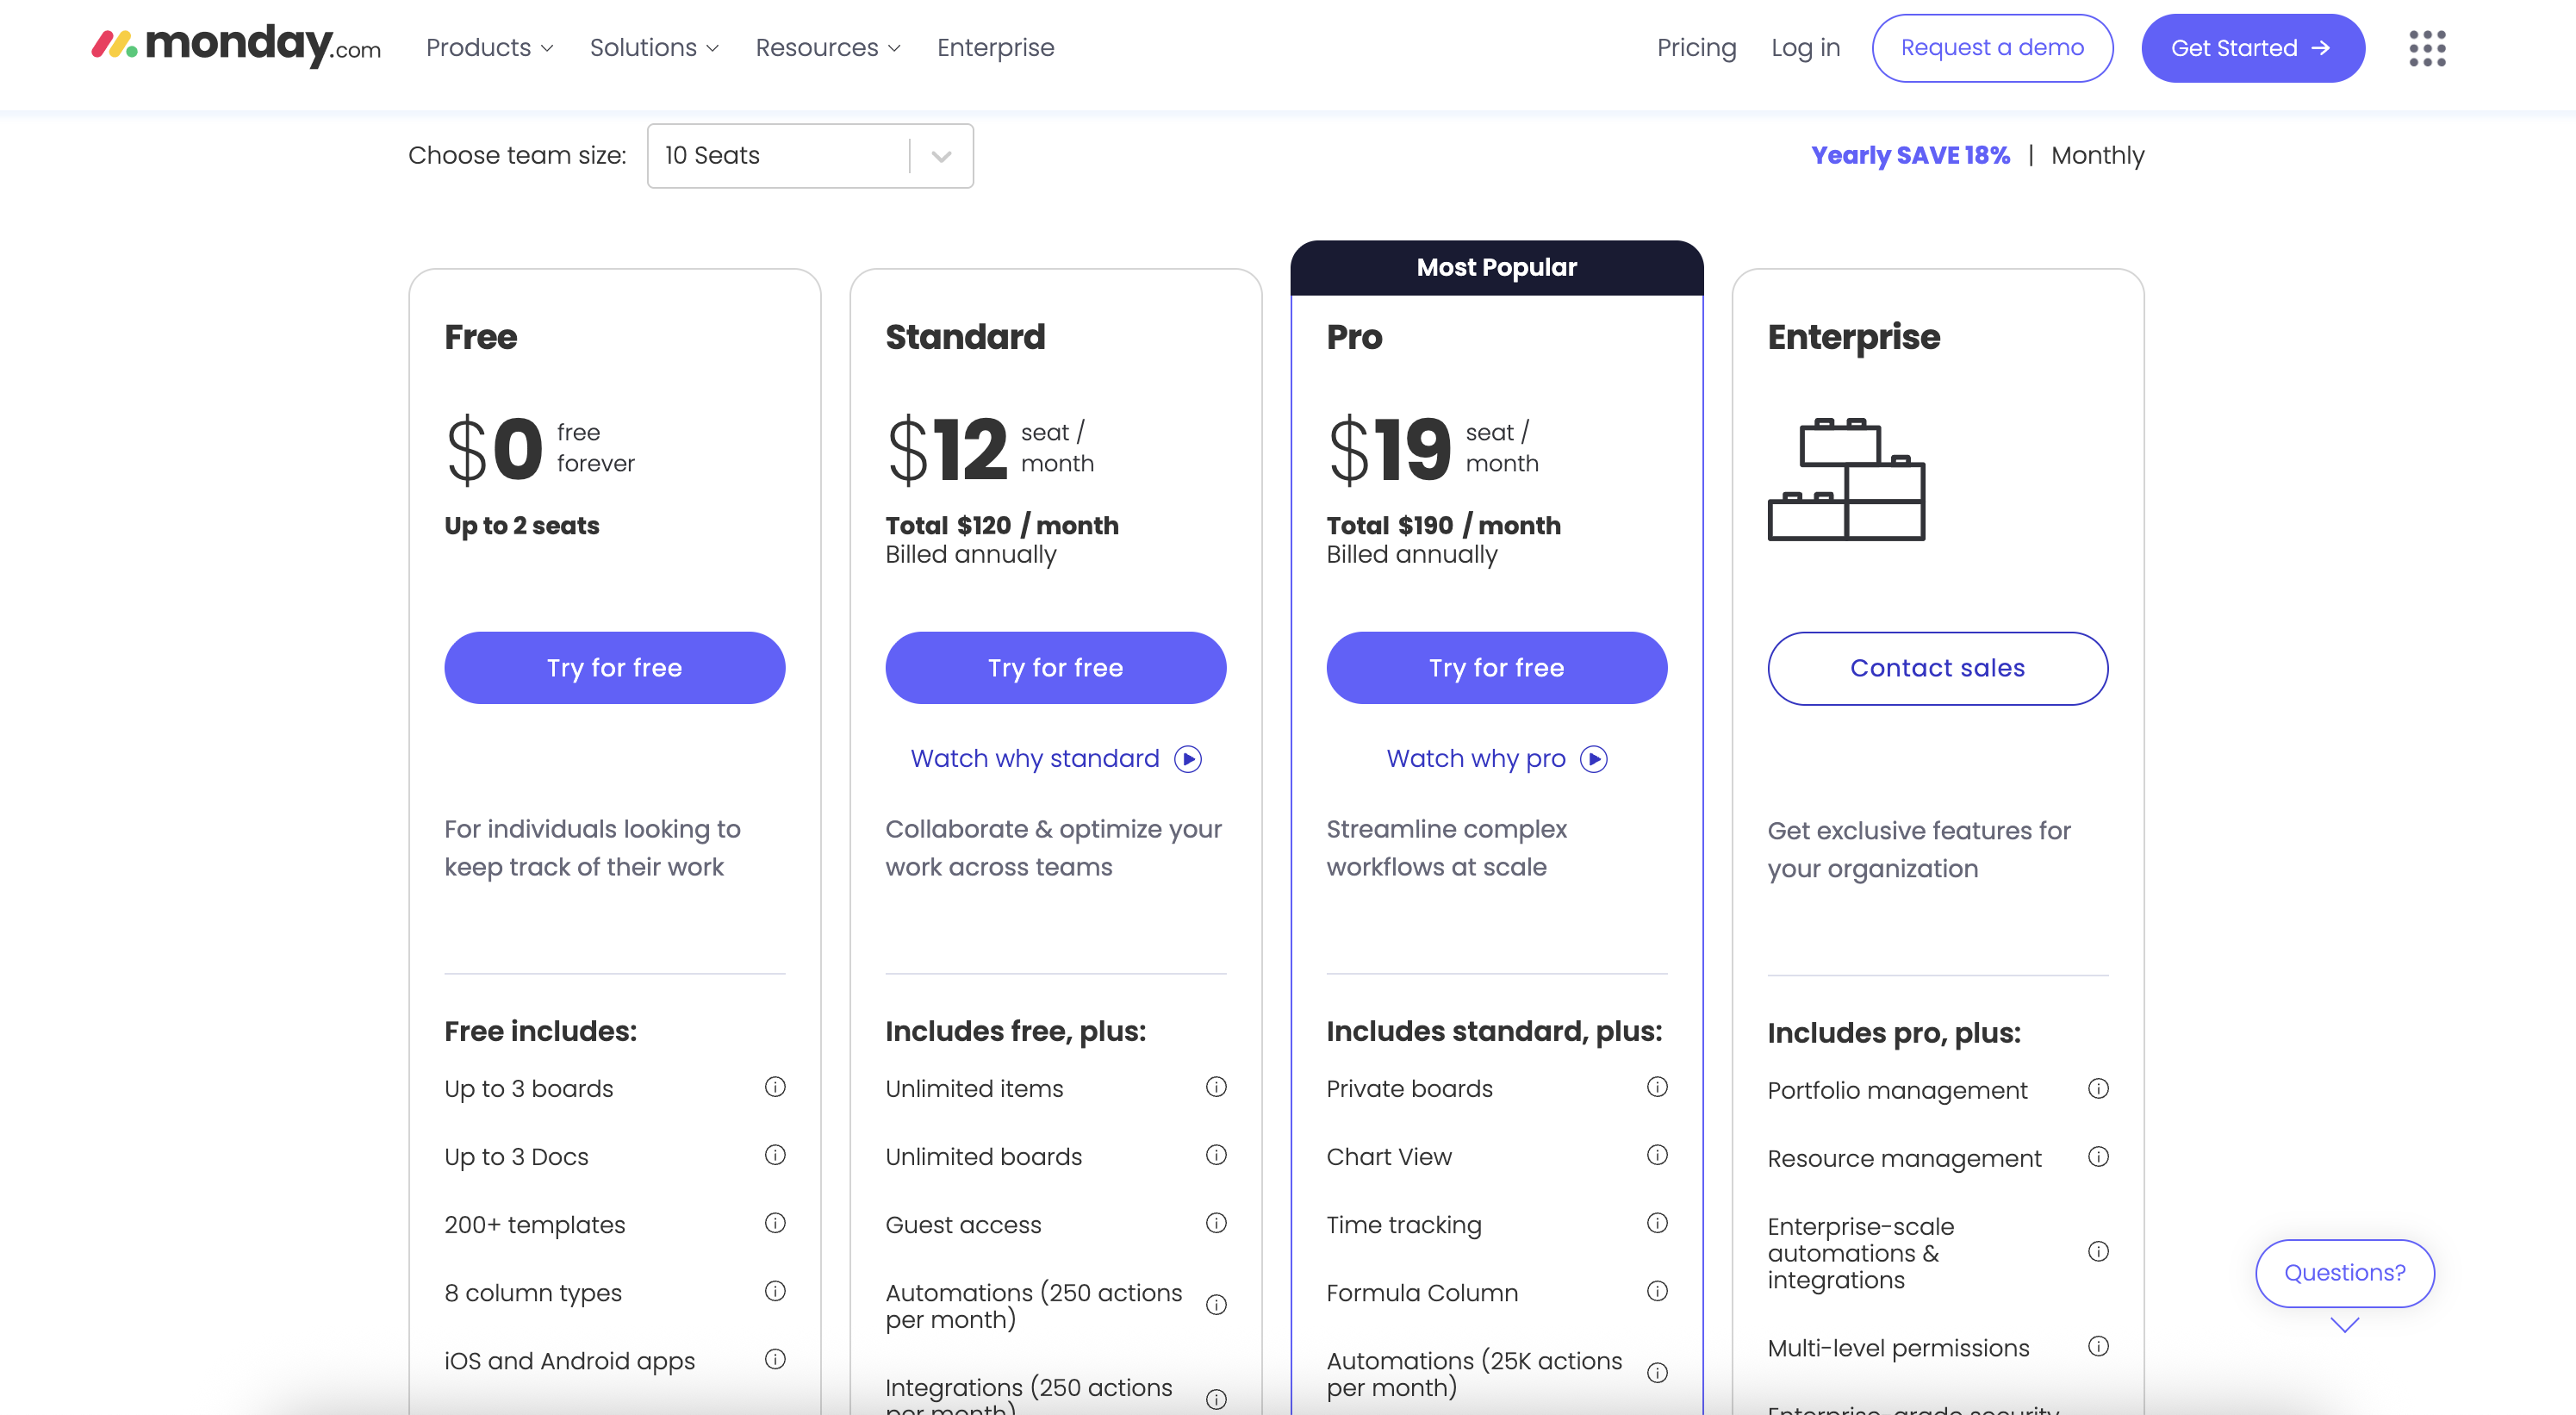Screen dimensions: 2576x1415
Task: Open the Watch why standard video link
Action: click(x=1055, y=759)
